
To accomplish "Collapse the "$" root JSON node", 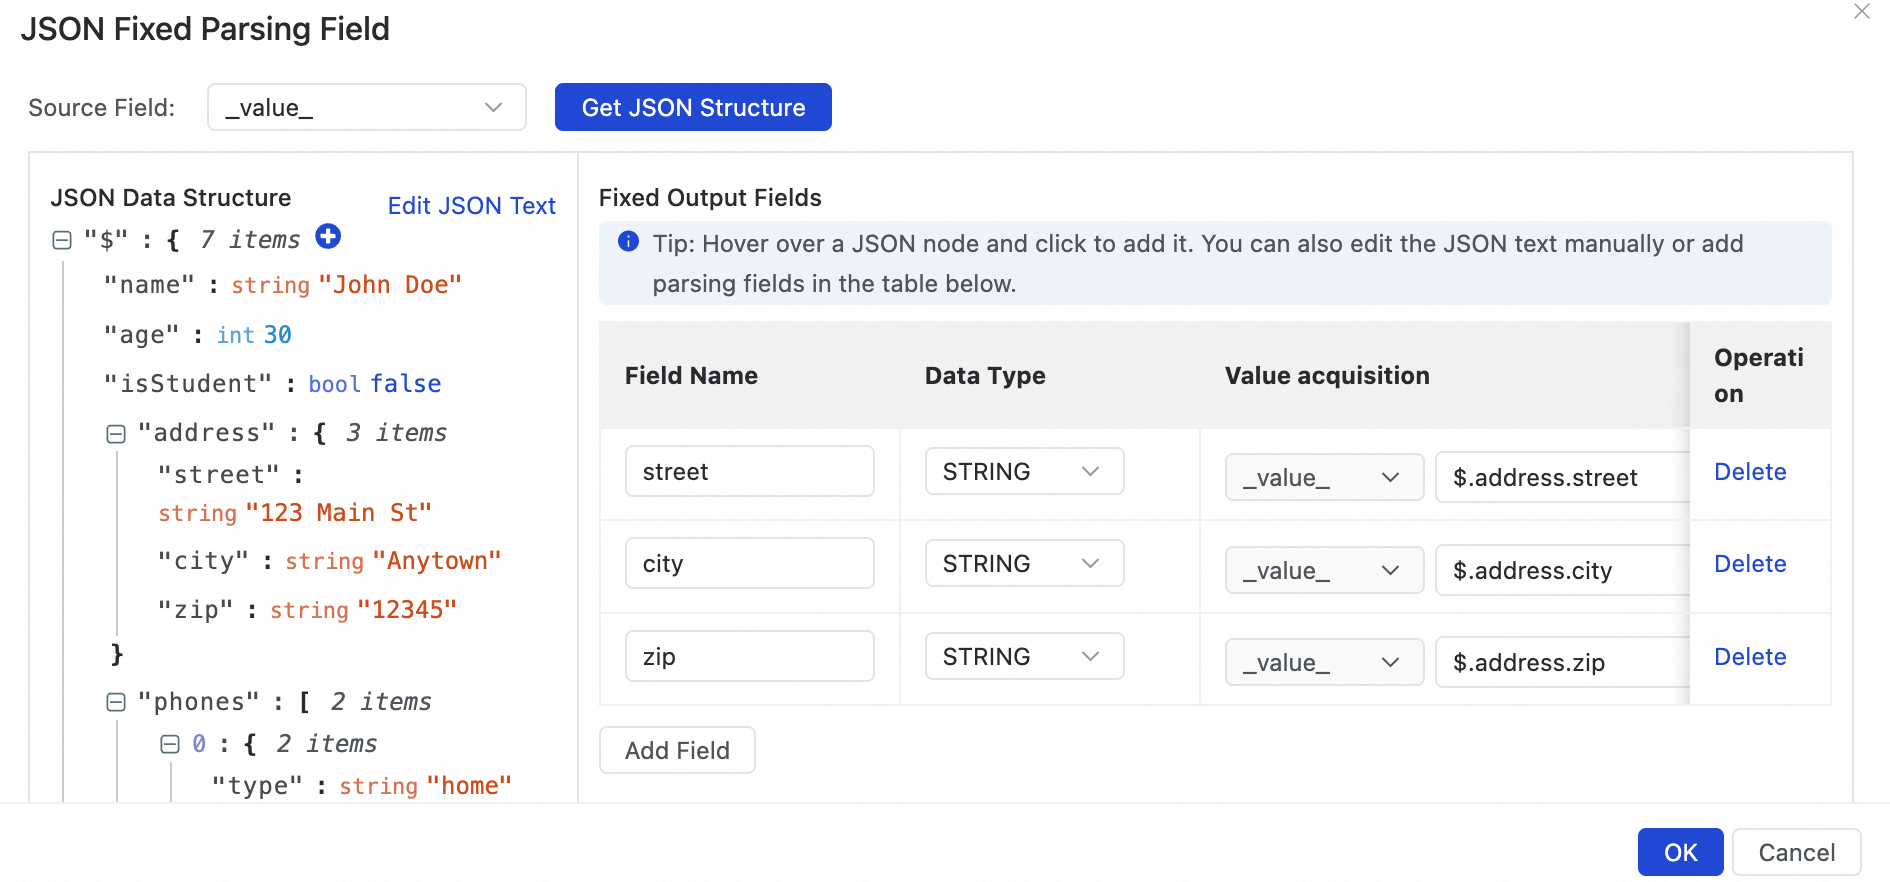I will pos(62,240).
